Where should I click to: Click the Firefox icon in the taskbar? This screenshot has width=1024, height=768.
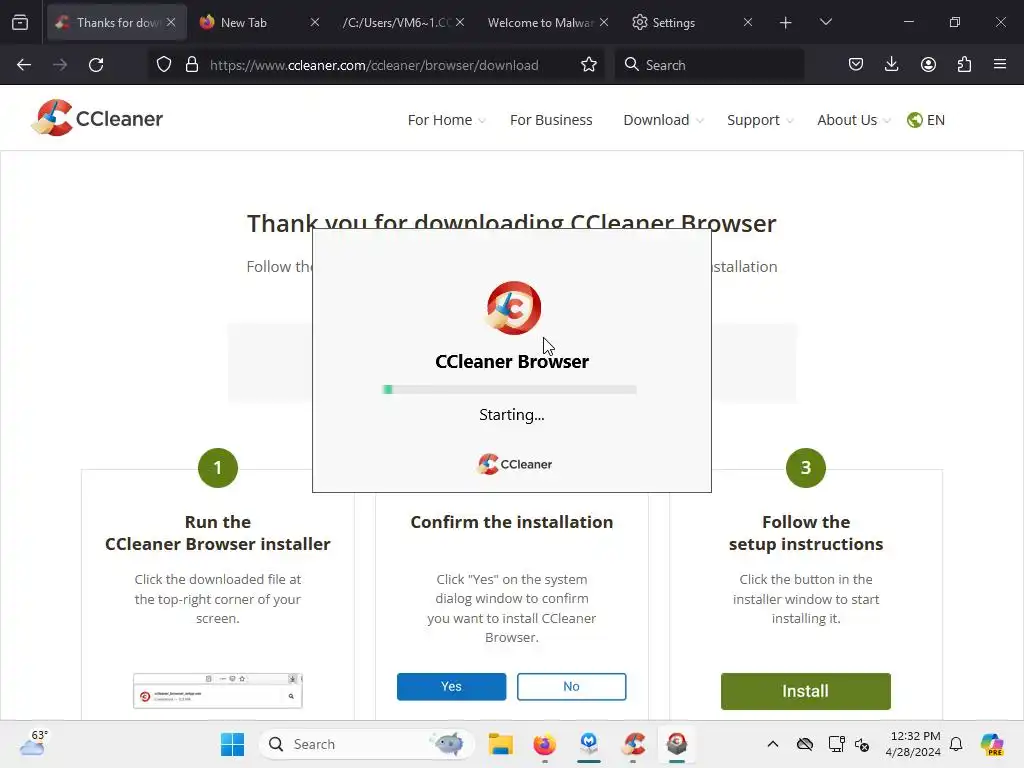(x=545, y=744)
